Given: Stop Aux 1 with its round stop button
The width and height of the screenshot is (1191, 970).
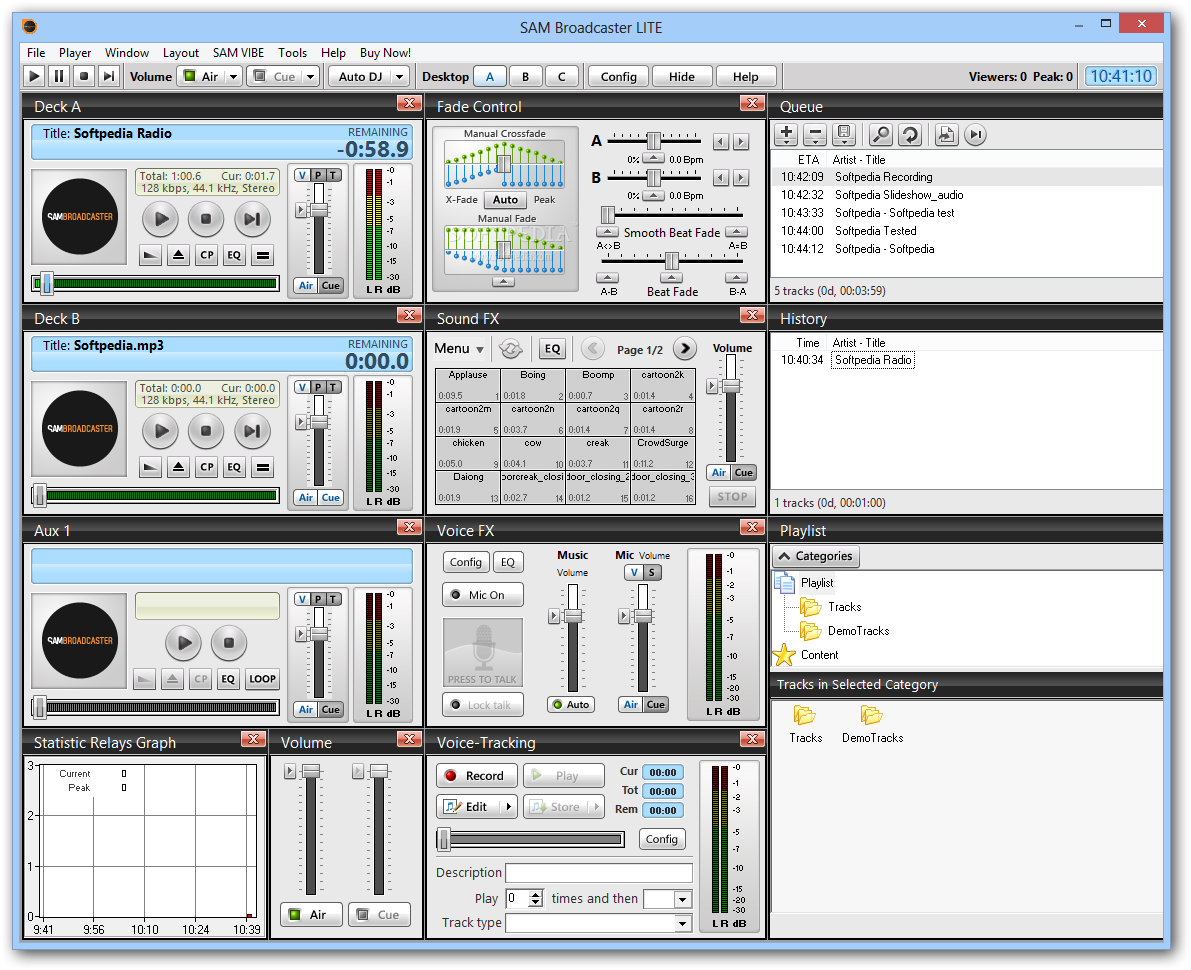Looking at the screenshot, I should tap(229, 643).
